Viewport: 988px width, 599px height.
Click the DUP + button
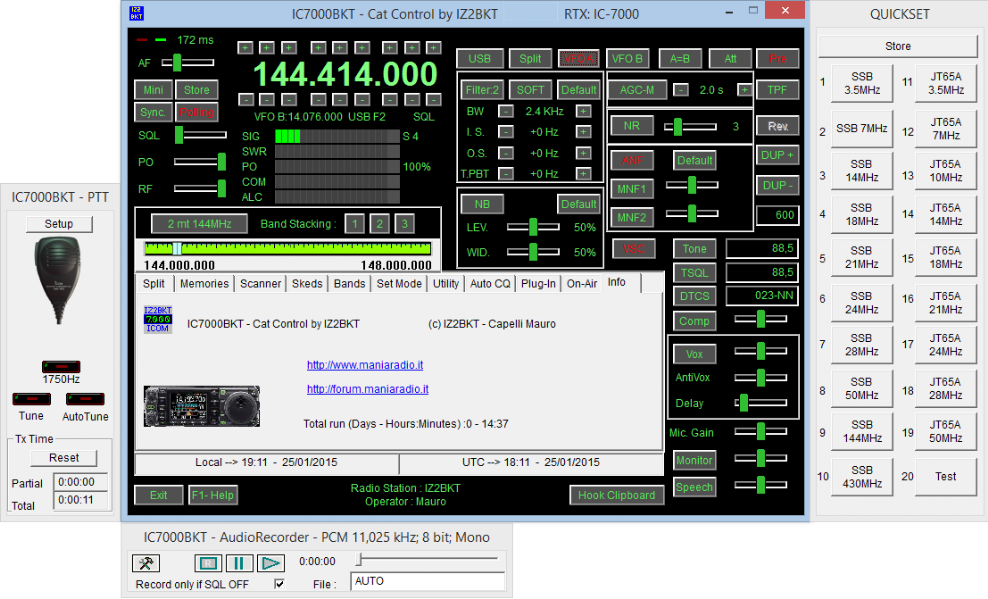click(777, 155)
